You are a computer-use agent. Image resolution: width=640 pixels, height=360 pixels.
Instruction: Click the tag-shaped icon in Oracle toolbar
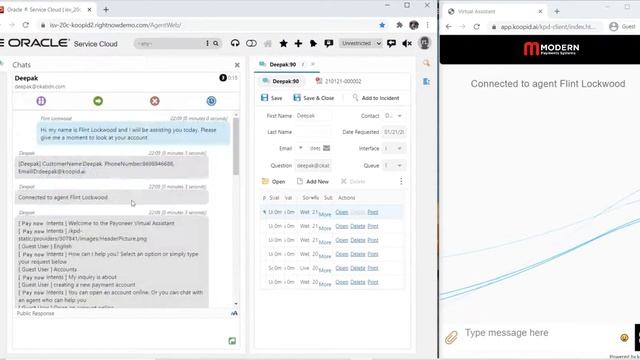point(313,43)
